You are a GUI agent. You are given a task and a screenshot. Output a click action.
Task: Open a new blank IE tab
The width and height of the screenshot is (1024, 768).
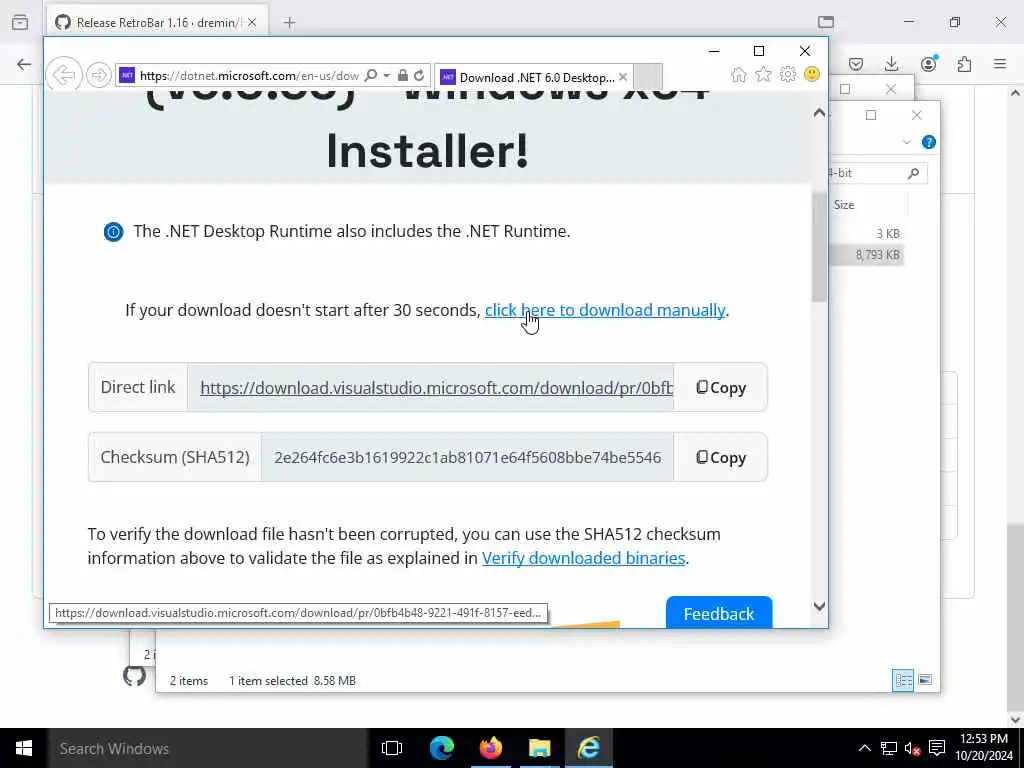(648, 77)
